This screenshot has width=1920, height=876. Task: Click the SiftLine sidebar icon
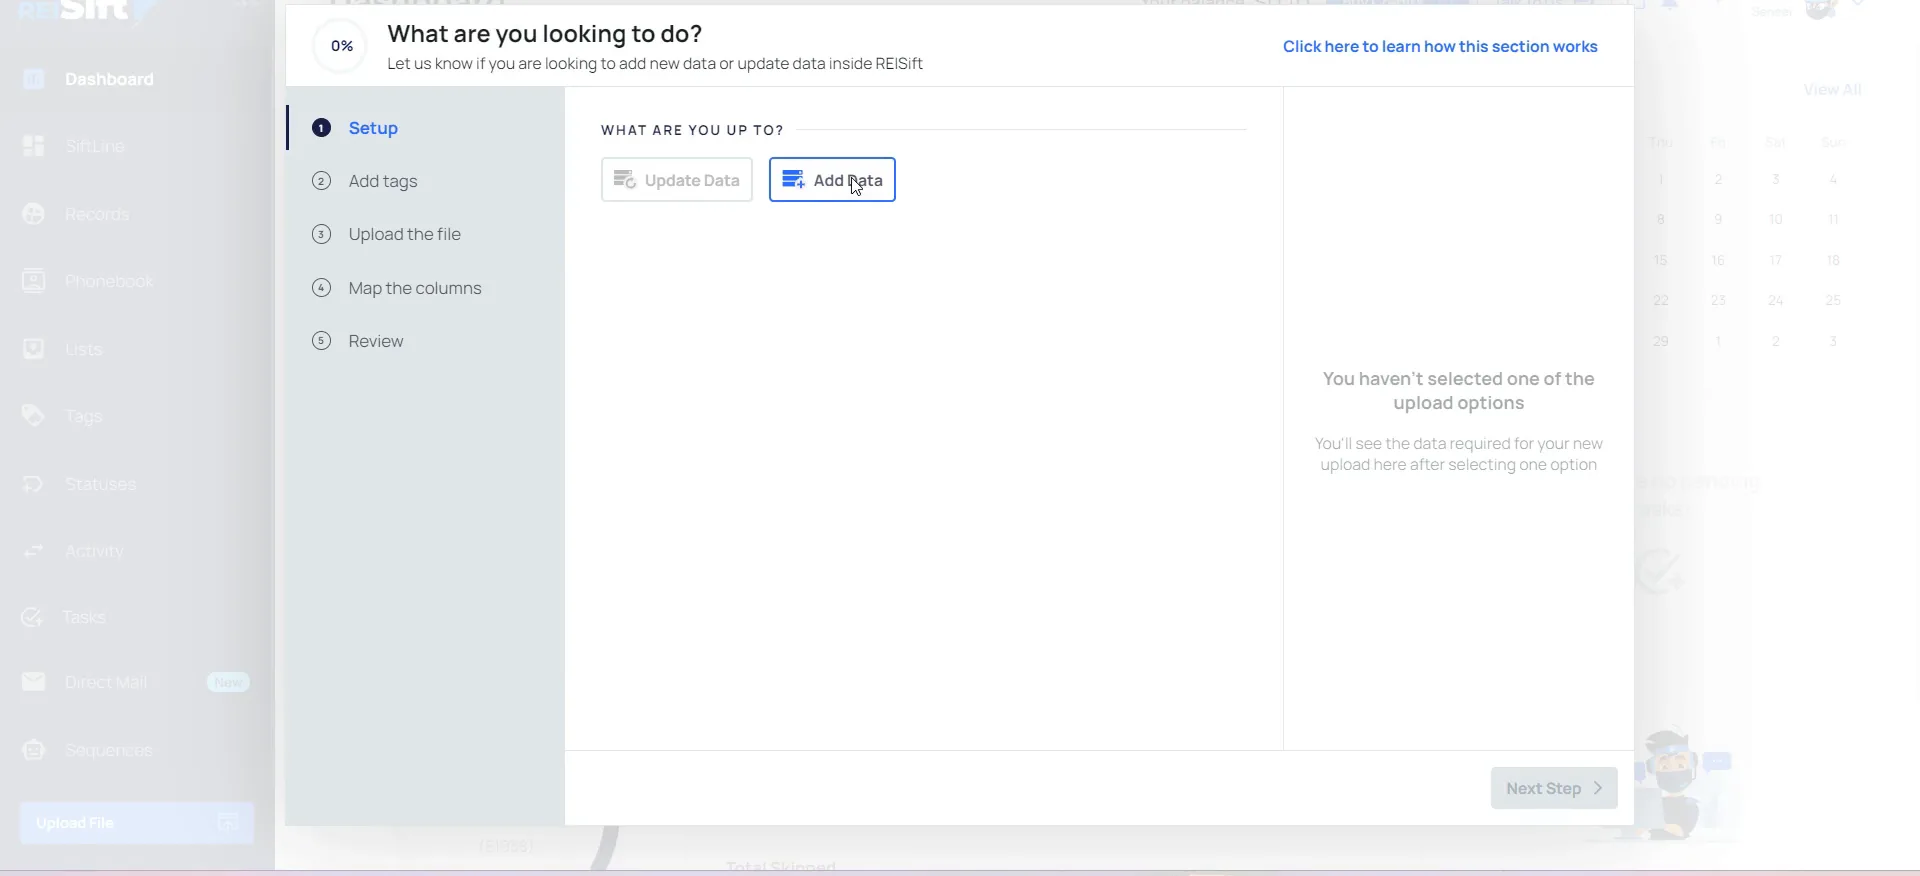point(33,146)
